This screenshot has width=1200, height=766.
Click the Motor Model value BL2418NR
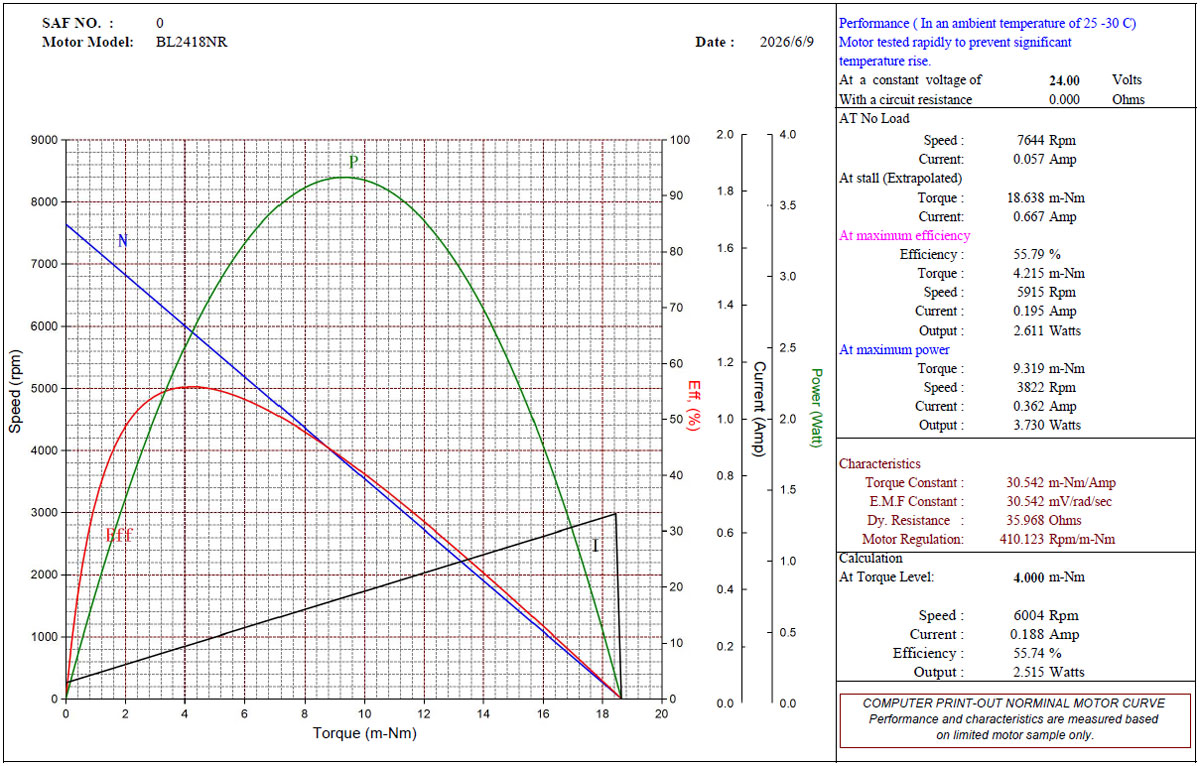coord(192,42)
